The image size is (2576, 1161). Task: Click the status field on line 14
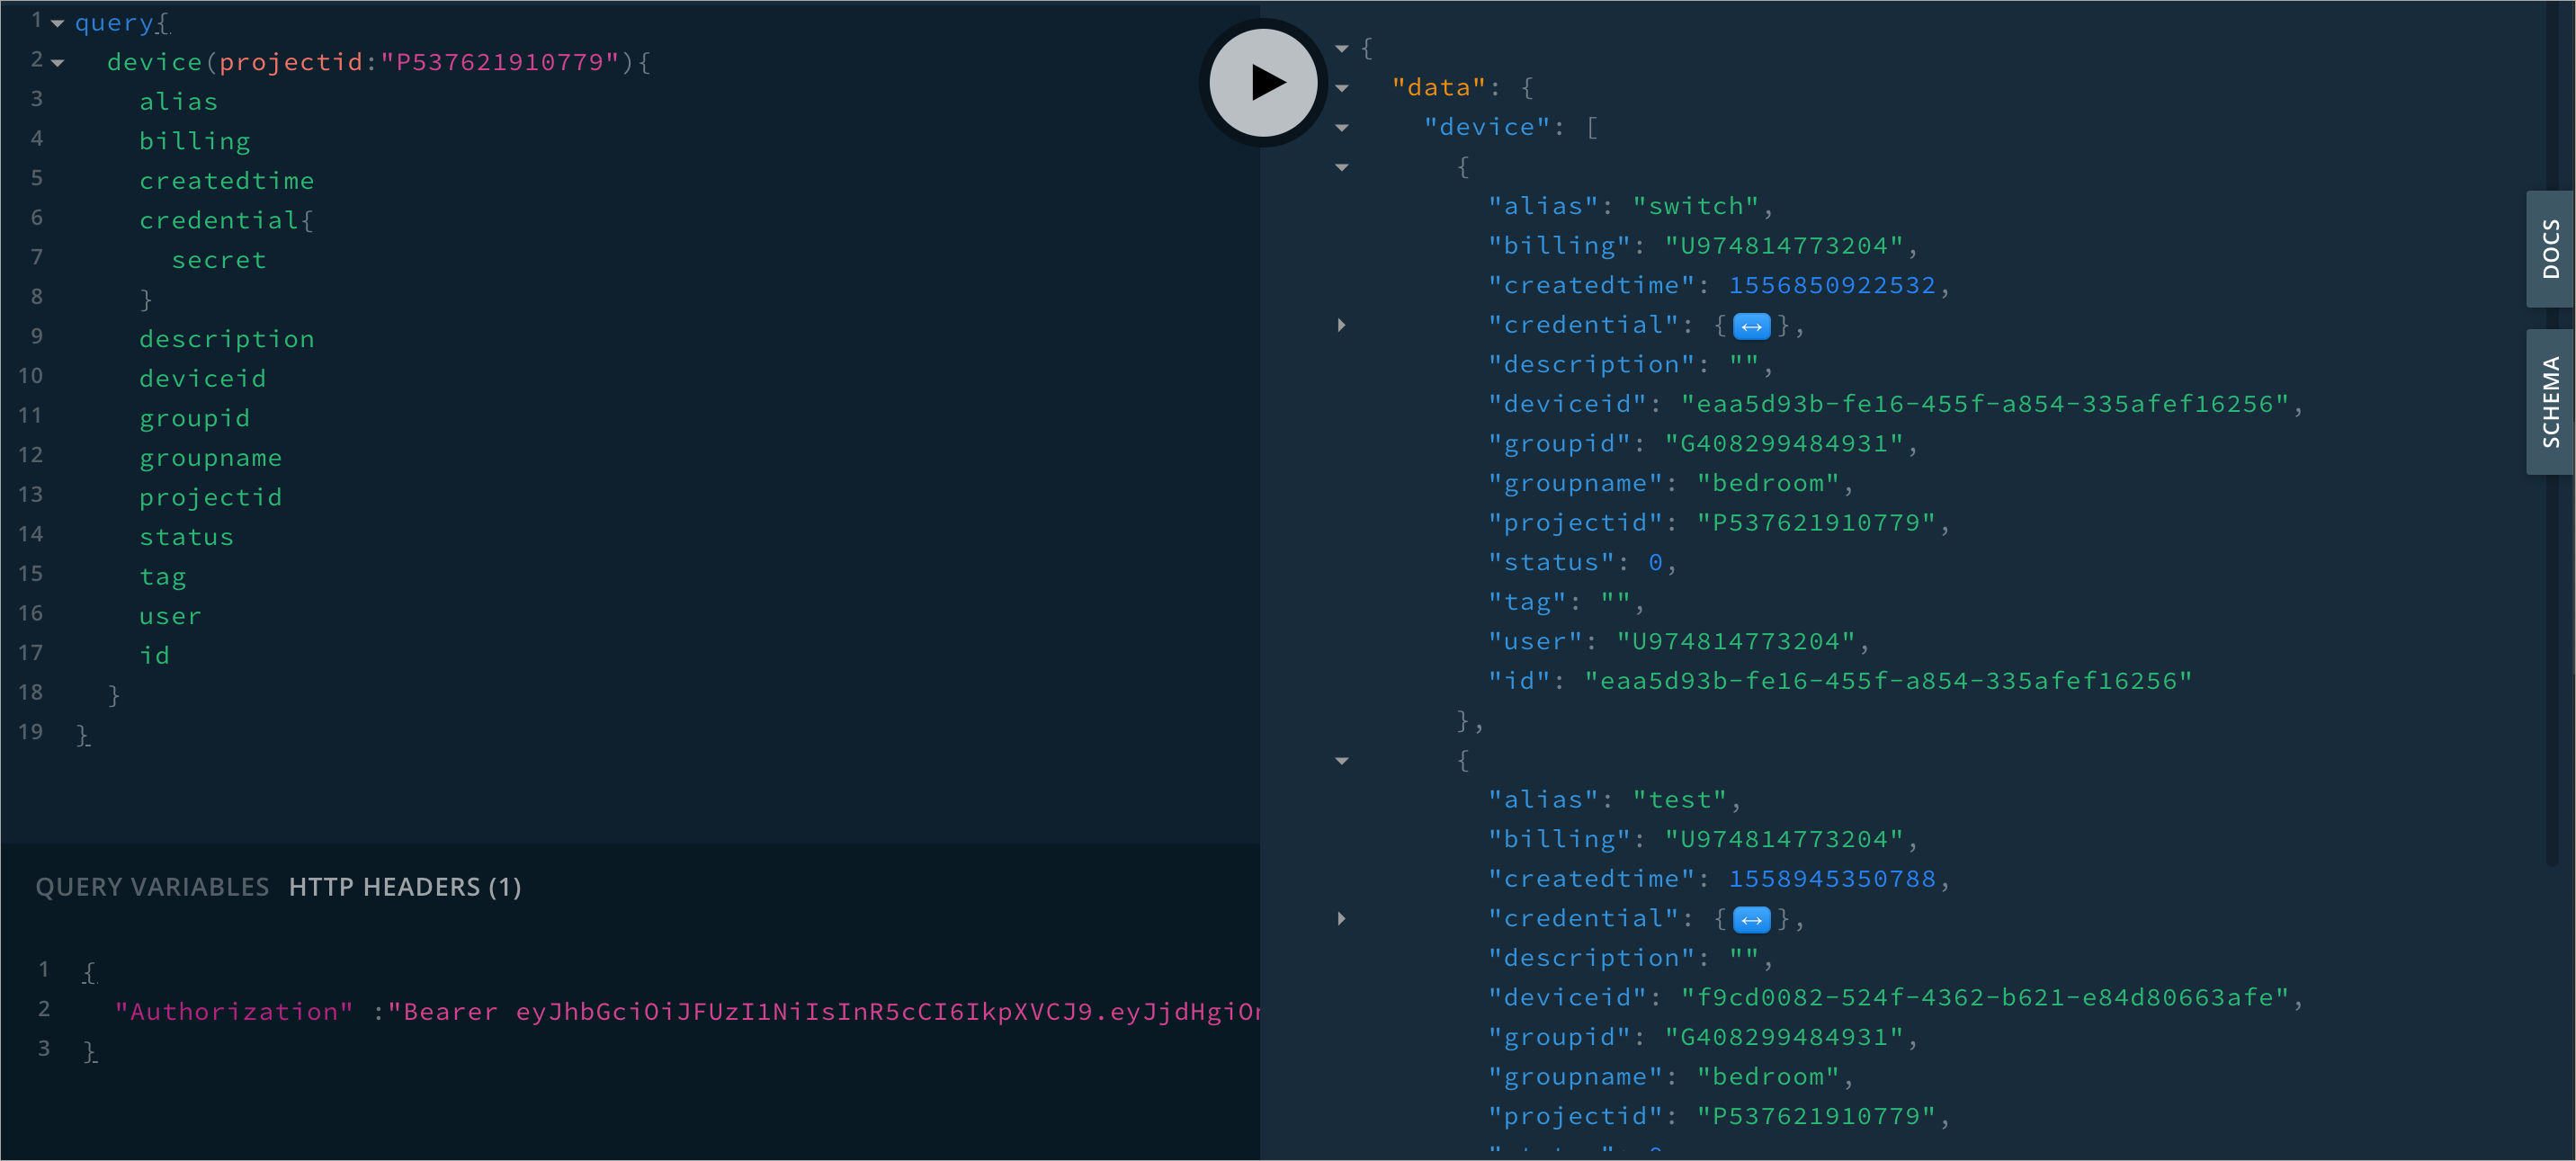point(186,537)
